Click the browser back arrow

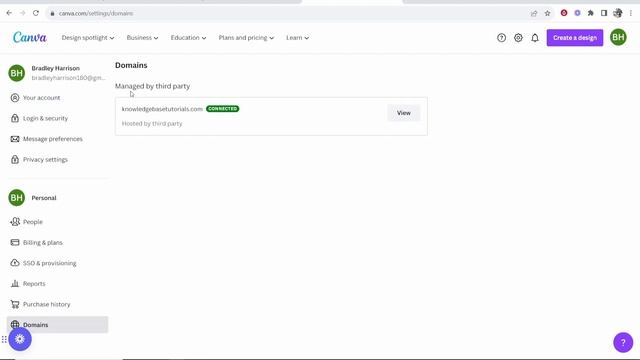pos(9,13)
